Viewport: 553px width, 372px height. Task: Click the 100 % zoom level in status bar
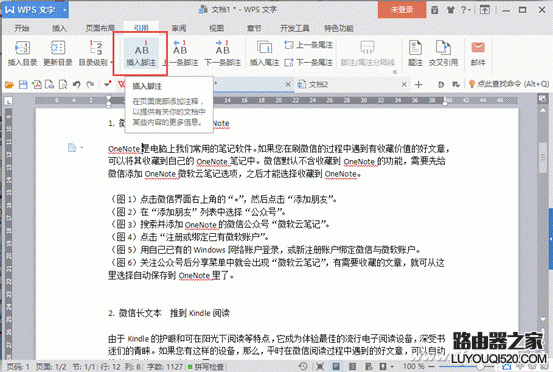(414, 367)
